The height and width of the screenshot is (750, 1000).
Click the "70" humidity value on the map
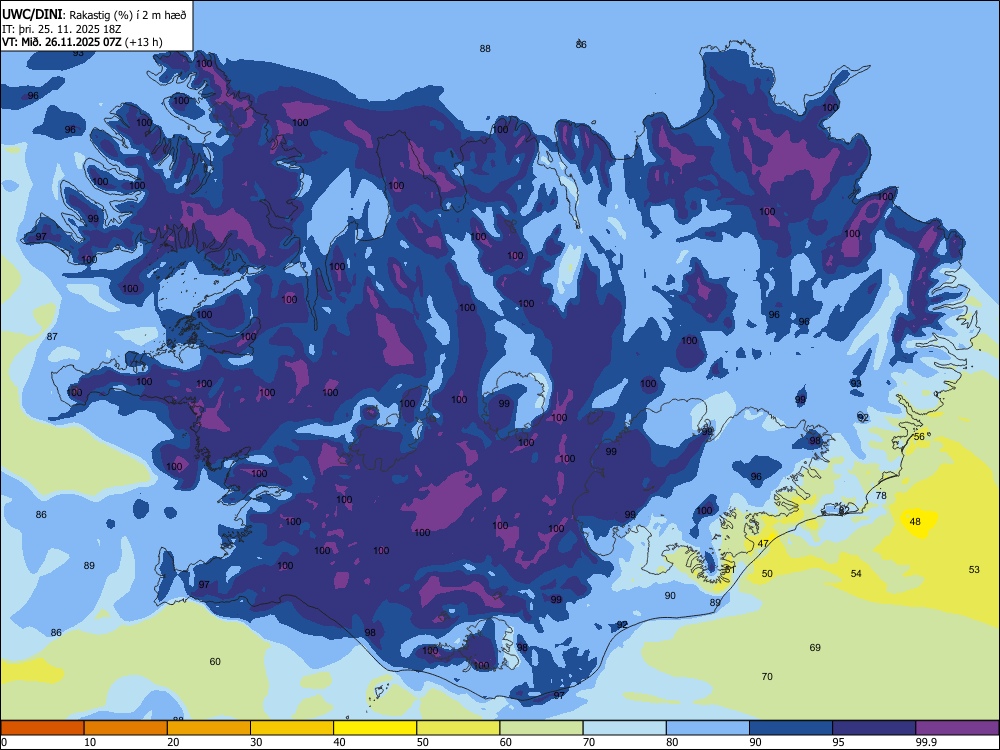[767, 677]
